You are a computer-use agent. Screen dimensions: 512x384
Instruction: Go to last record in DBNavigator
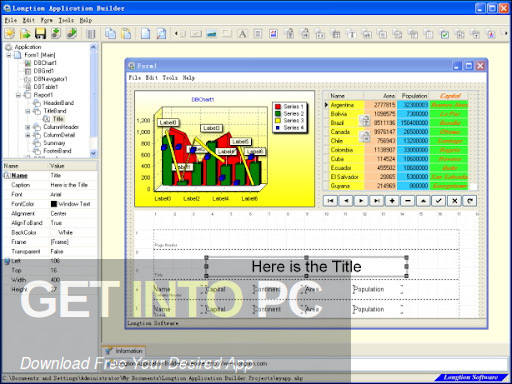(x=377, y=201)
